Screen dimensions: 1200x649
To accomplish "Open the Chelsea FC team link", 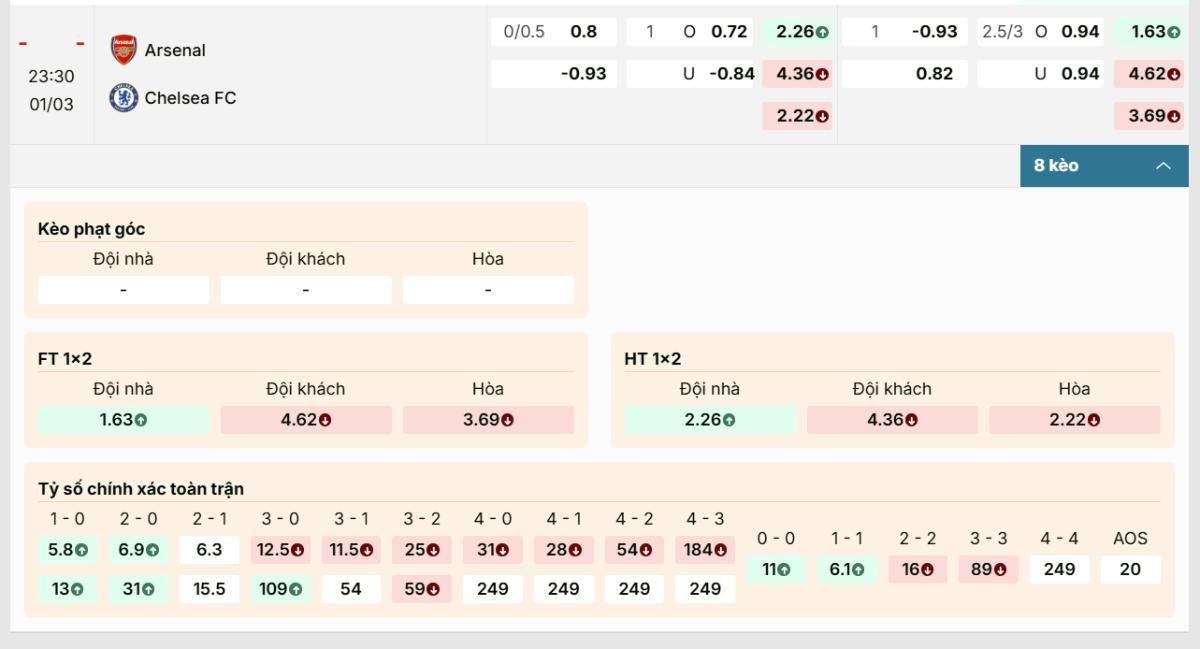I will click(x=190, y=98).
